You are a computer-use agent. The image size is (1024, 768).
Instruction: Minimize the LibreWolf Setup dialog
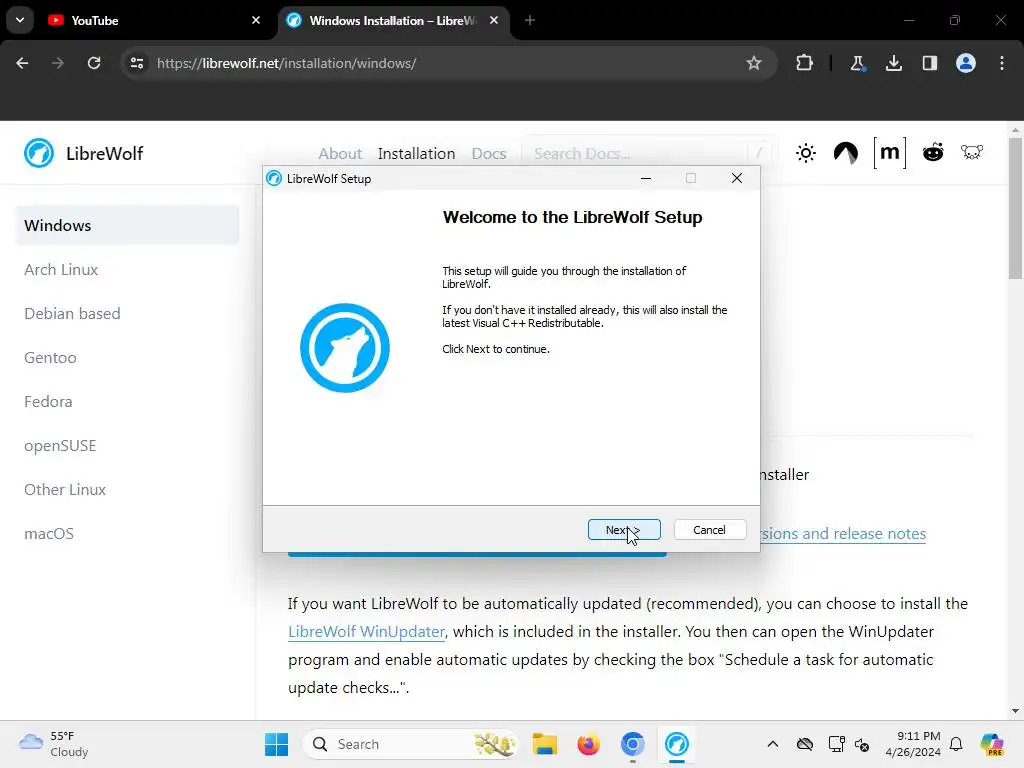click(x=646, y=178)
